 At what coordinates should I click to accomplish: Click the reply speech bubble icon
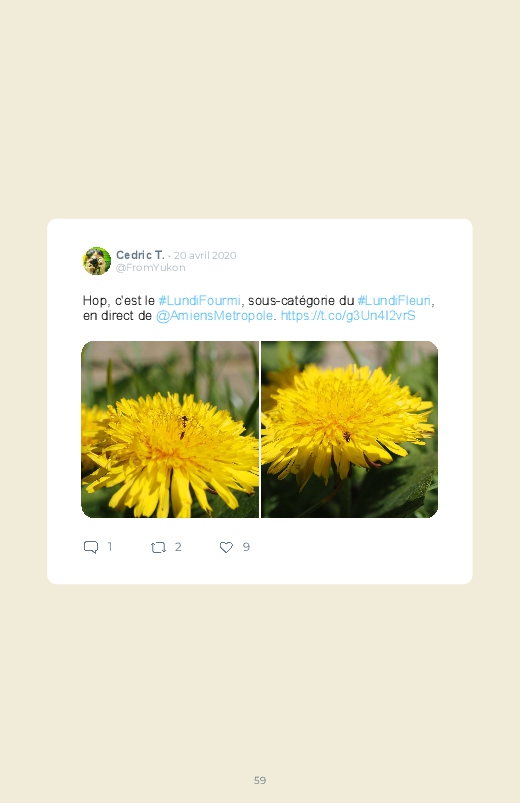[x=91, y=547]
